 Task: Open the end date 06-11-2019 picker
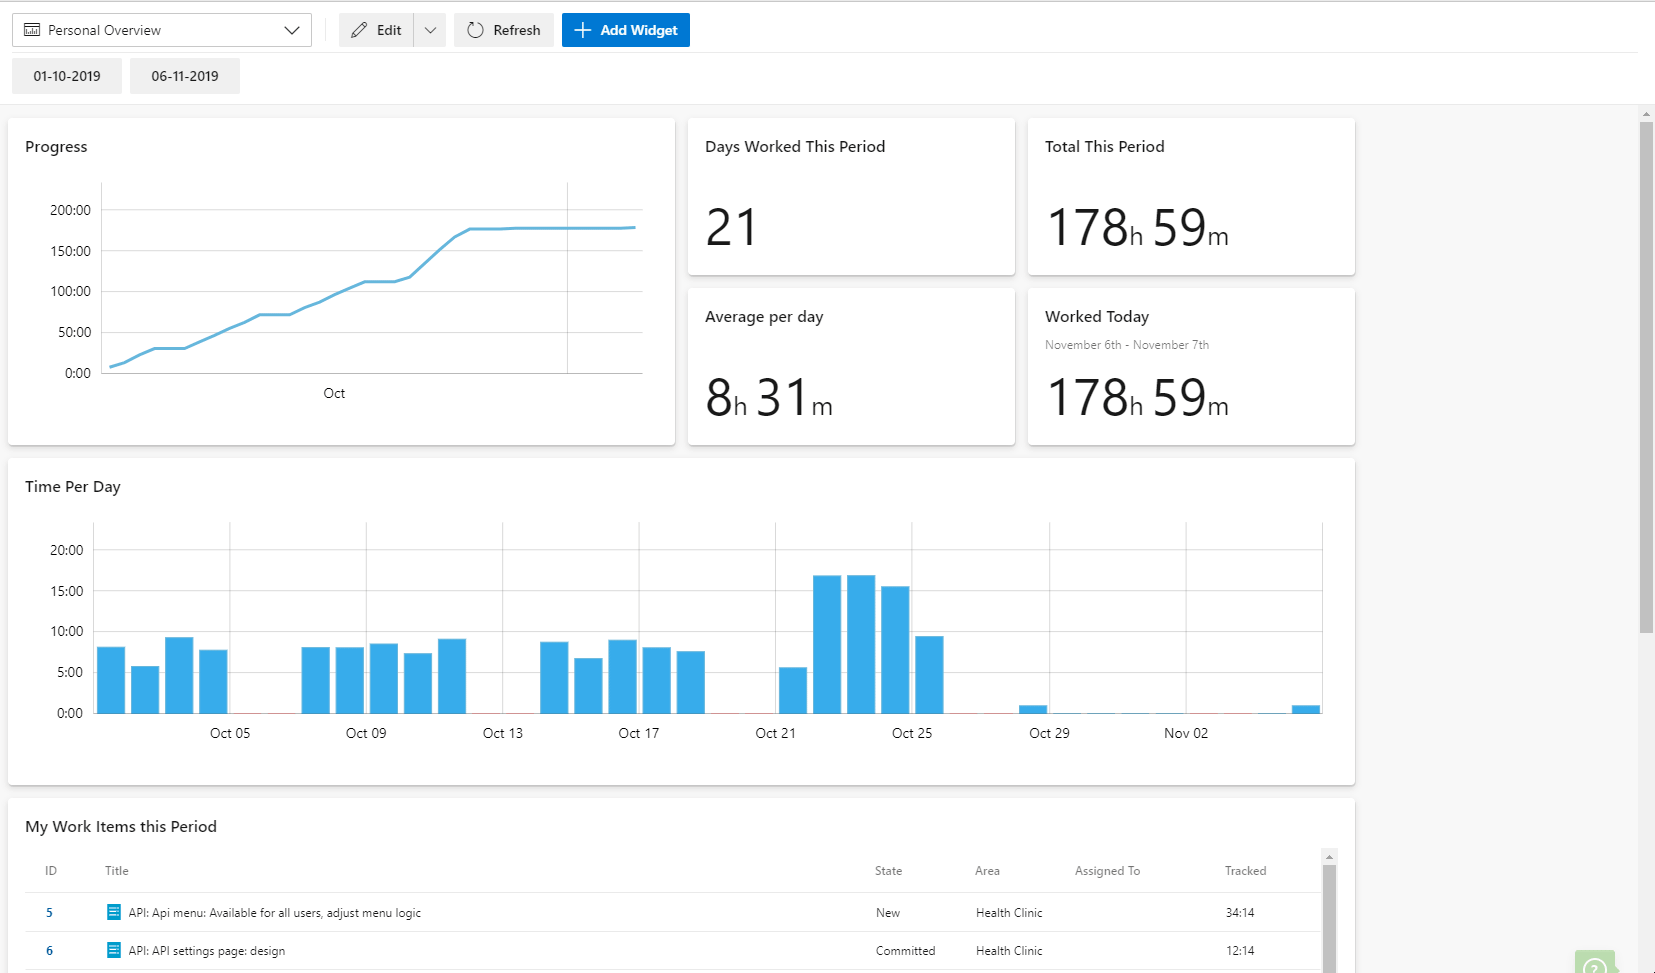pos(185,76)
